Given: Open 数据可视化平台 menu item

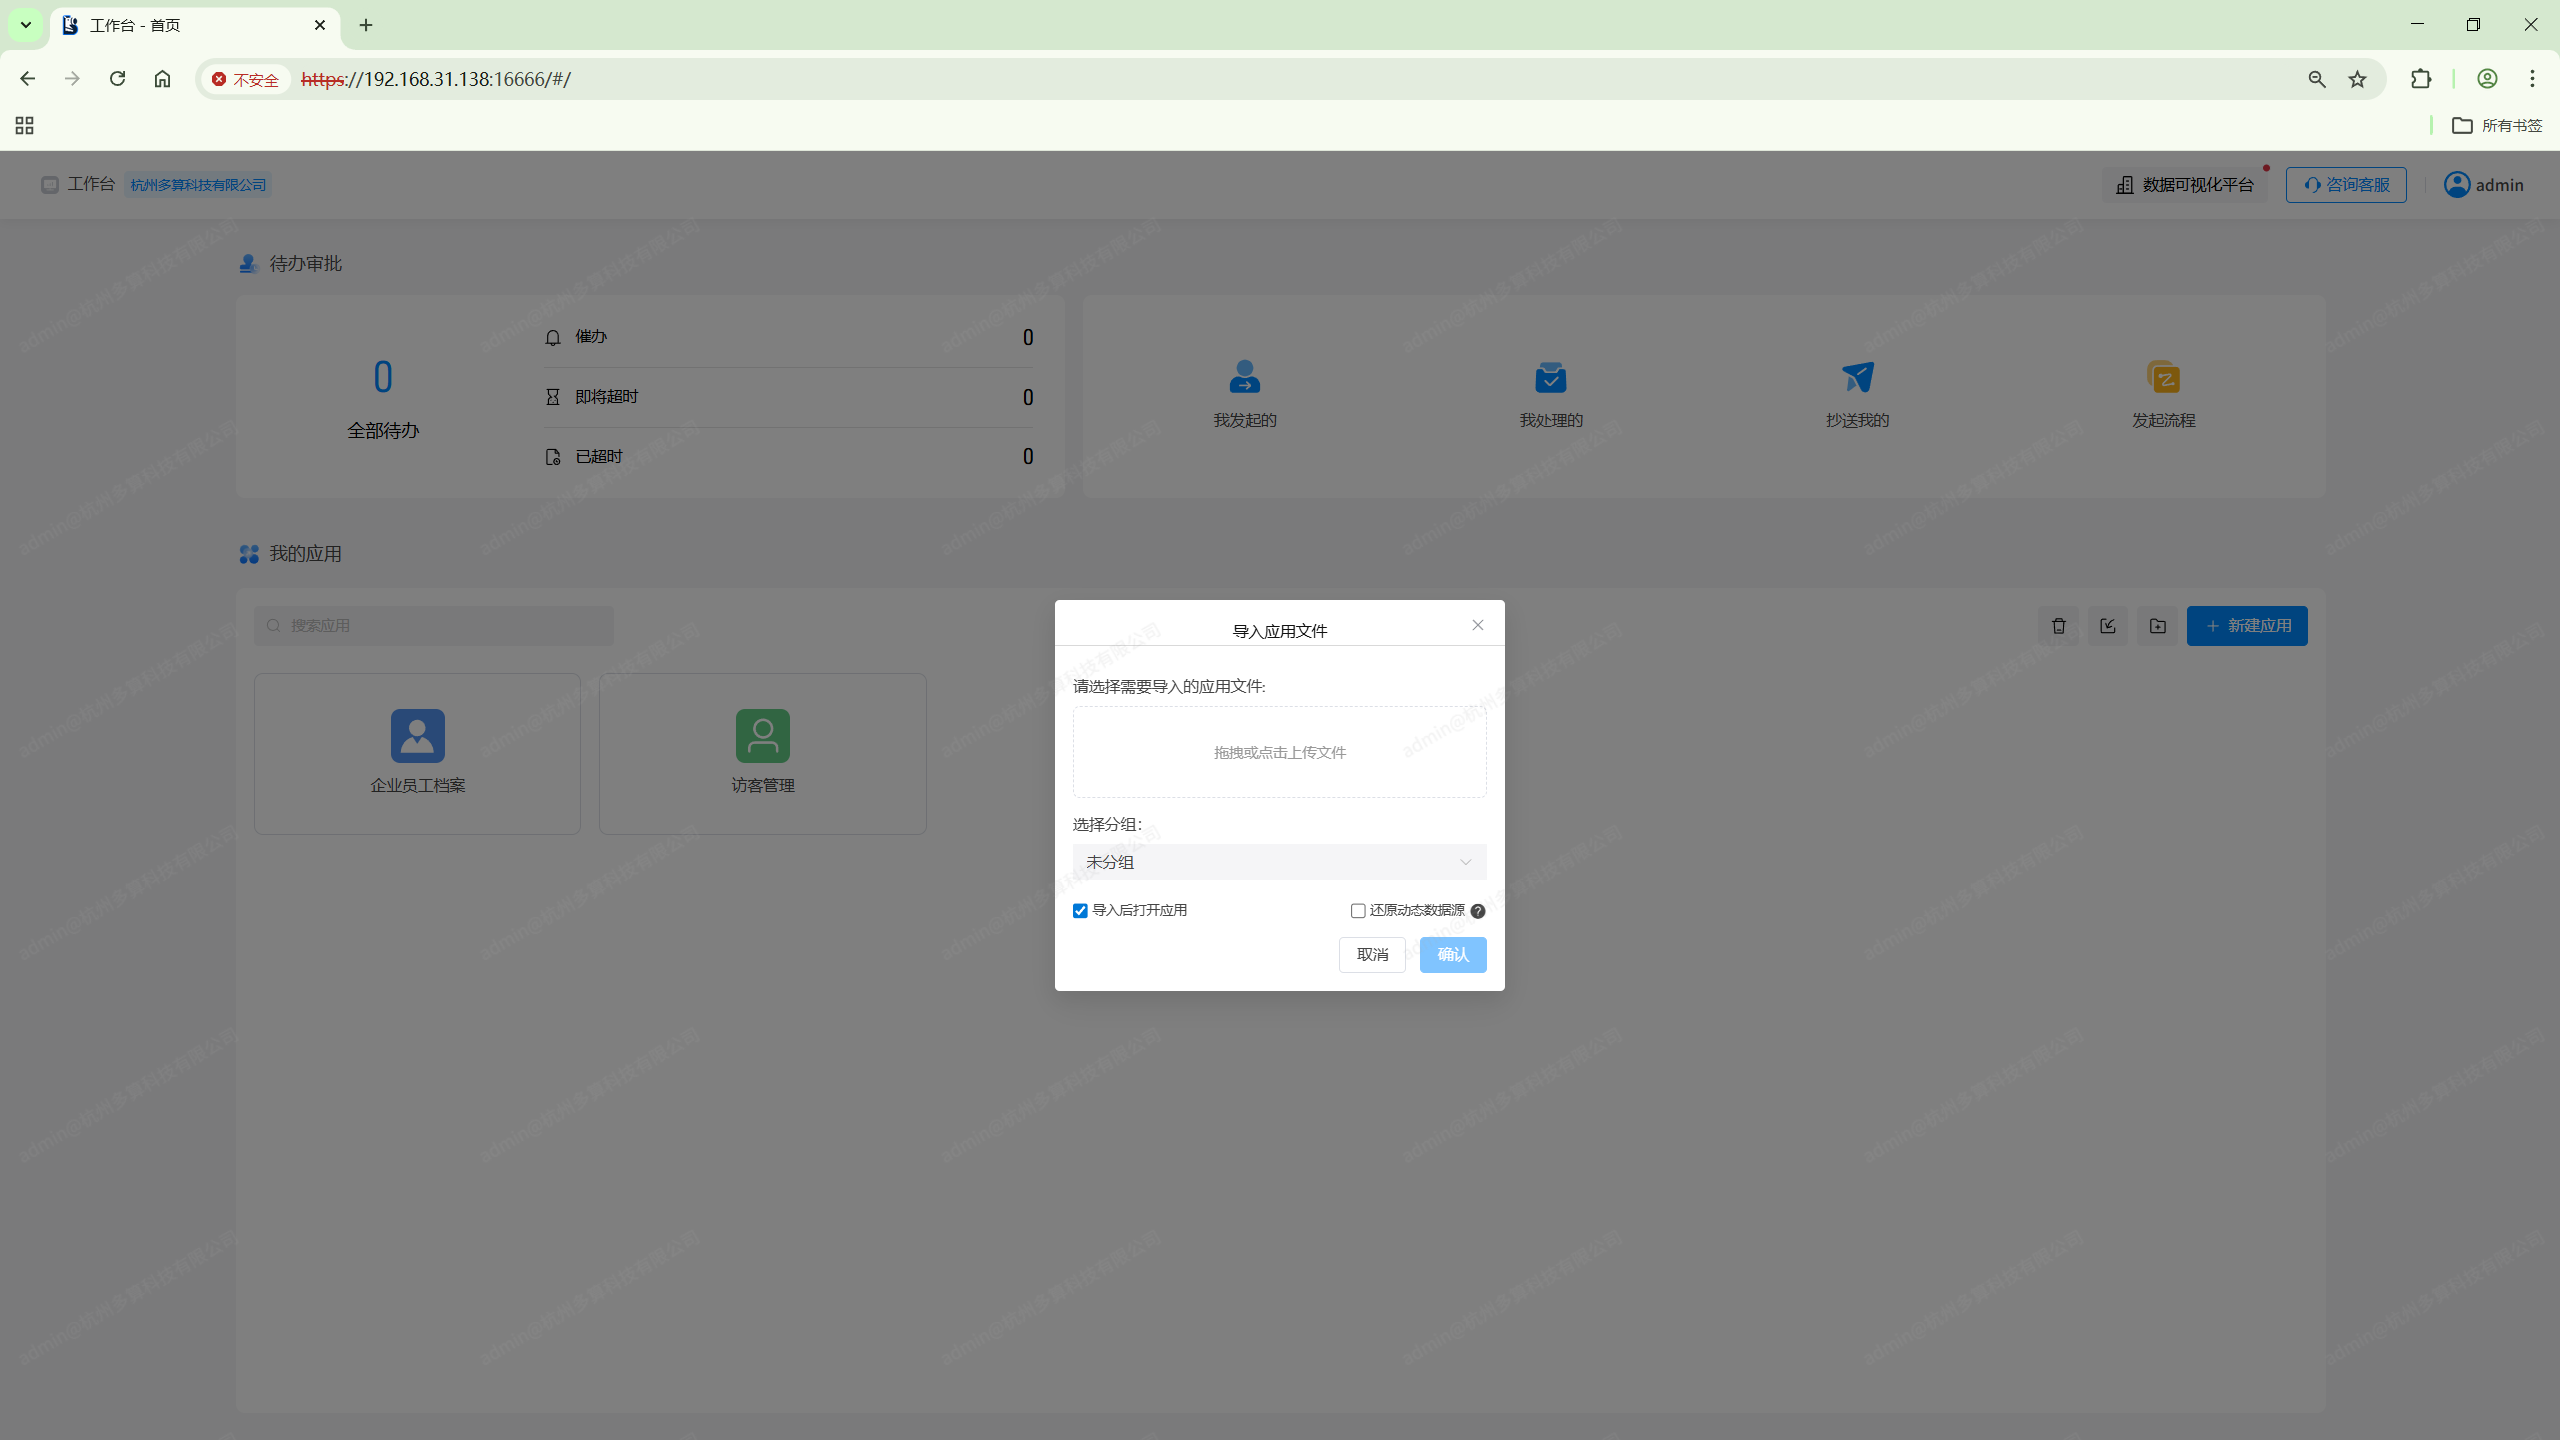Looking at the screenshot, I should [x=2185, y=185].
